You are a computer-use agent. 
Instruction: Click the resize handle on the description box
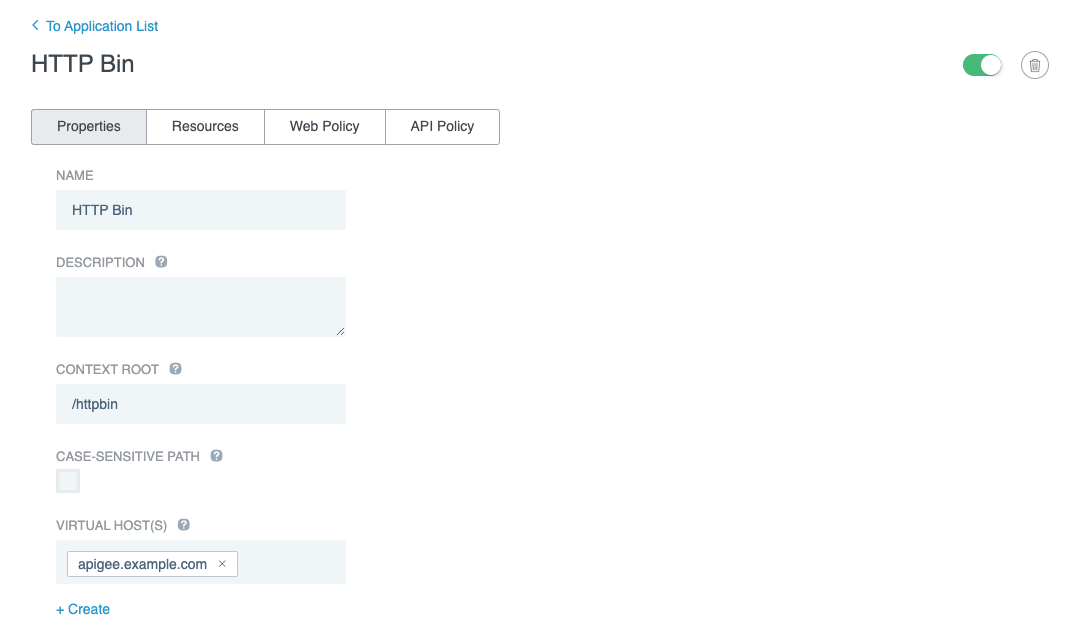pos(341,332)
